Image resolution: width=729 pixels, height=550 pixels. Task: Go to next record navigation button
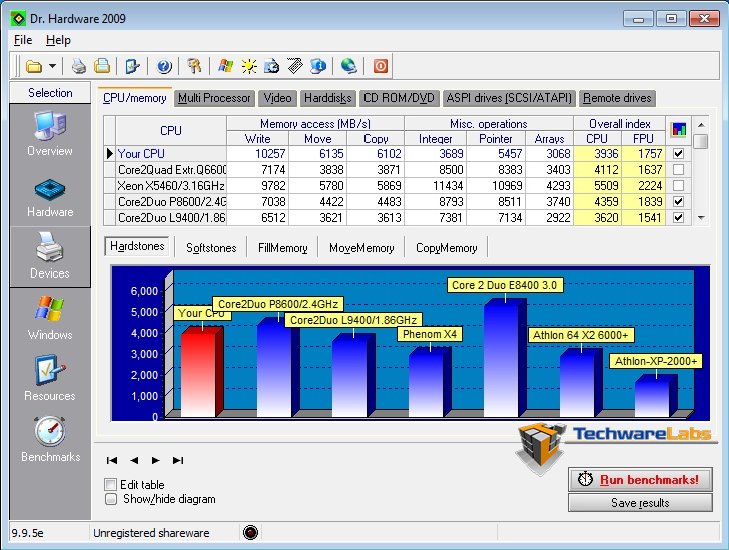click(155, 460)
